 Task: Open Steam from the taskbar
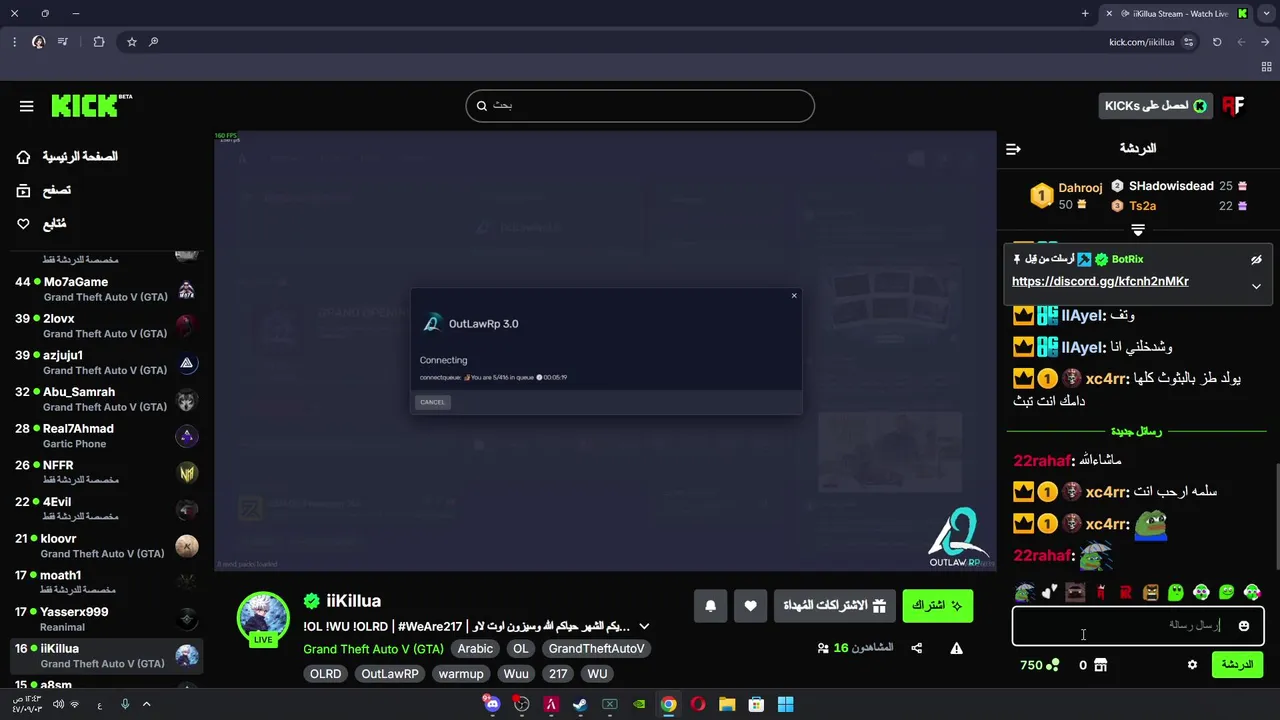click(580, 704)
